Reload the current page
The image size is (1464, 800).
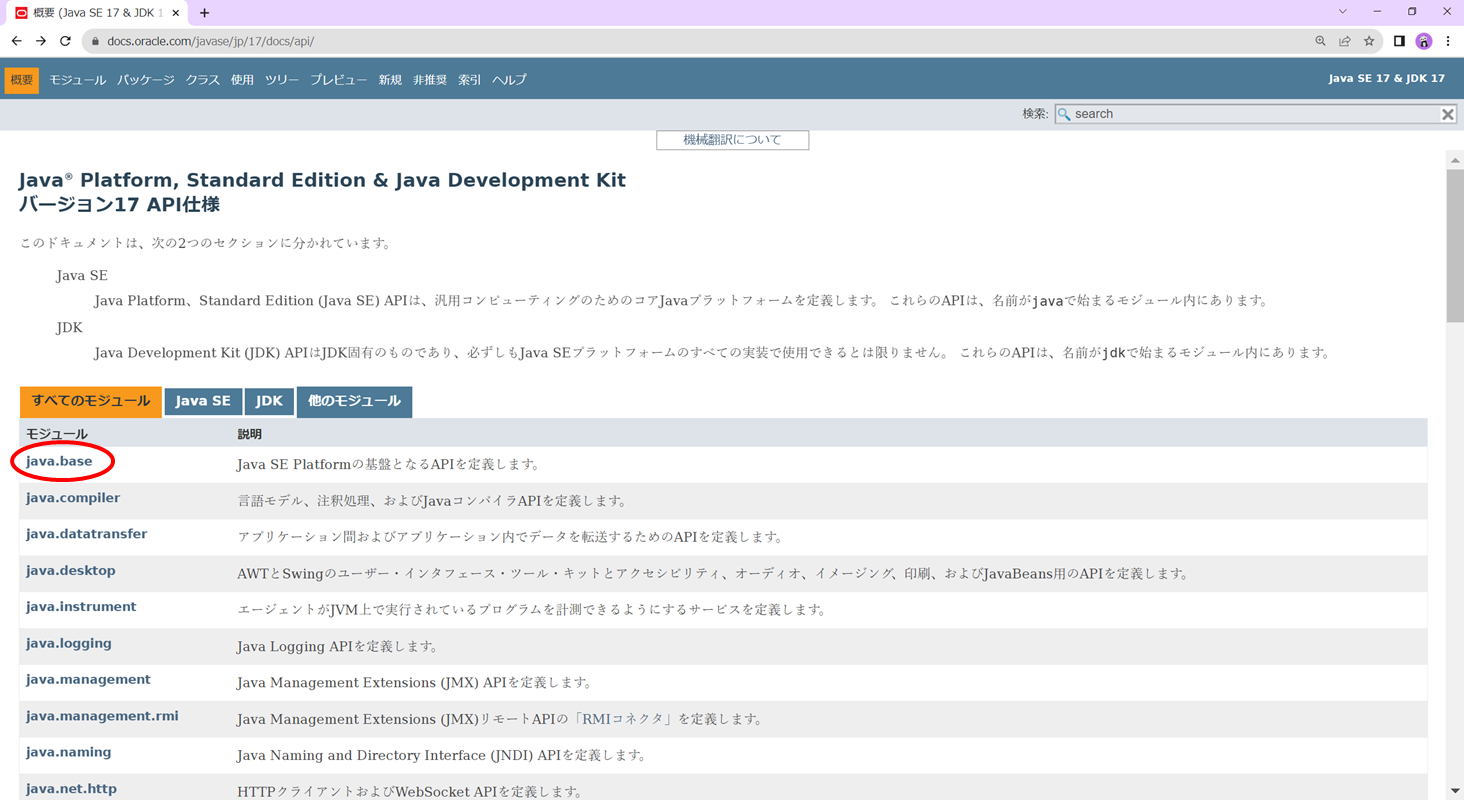coord(65,43)
